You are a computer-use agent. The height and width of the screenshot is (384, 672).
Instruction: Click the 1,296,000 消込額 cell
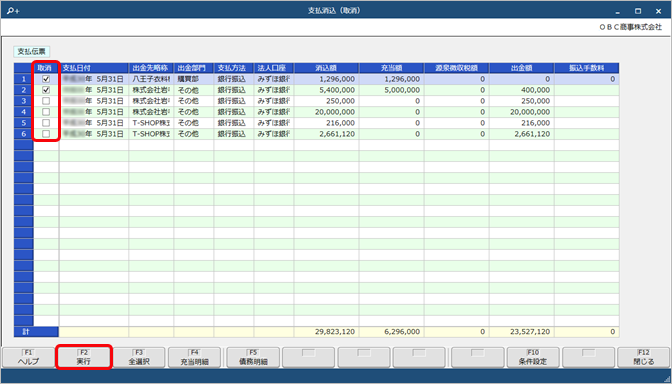point(327,79)
